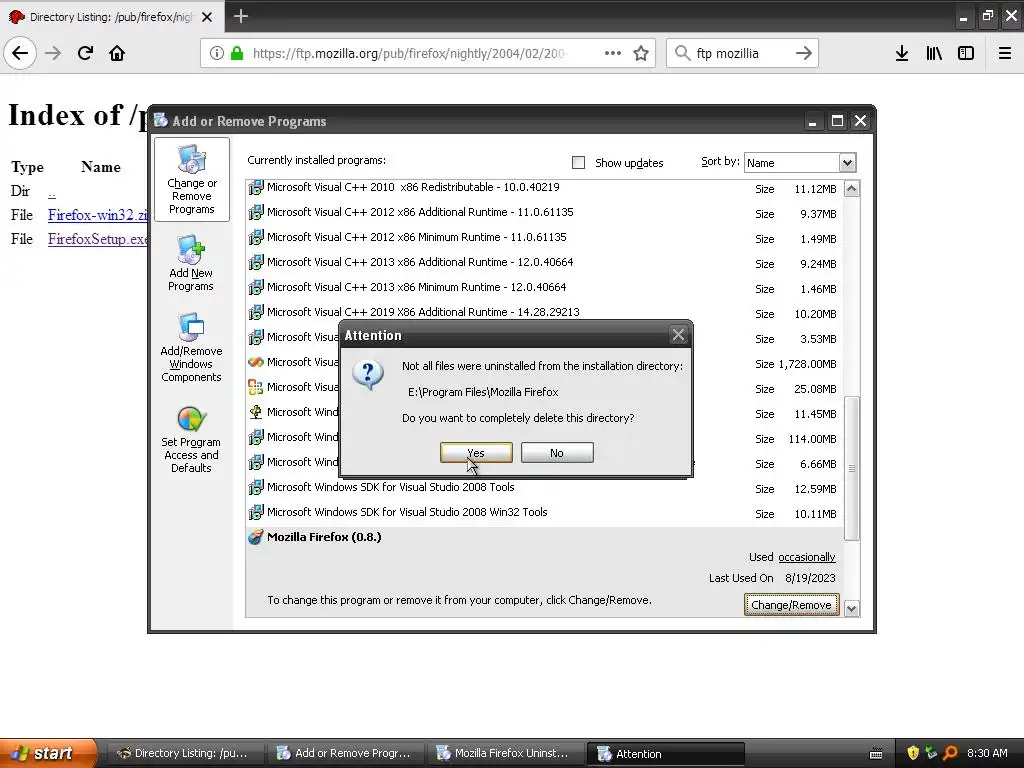
Task: Click No in the Attention dialog
Action: [x=557, y=453]
